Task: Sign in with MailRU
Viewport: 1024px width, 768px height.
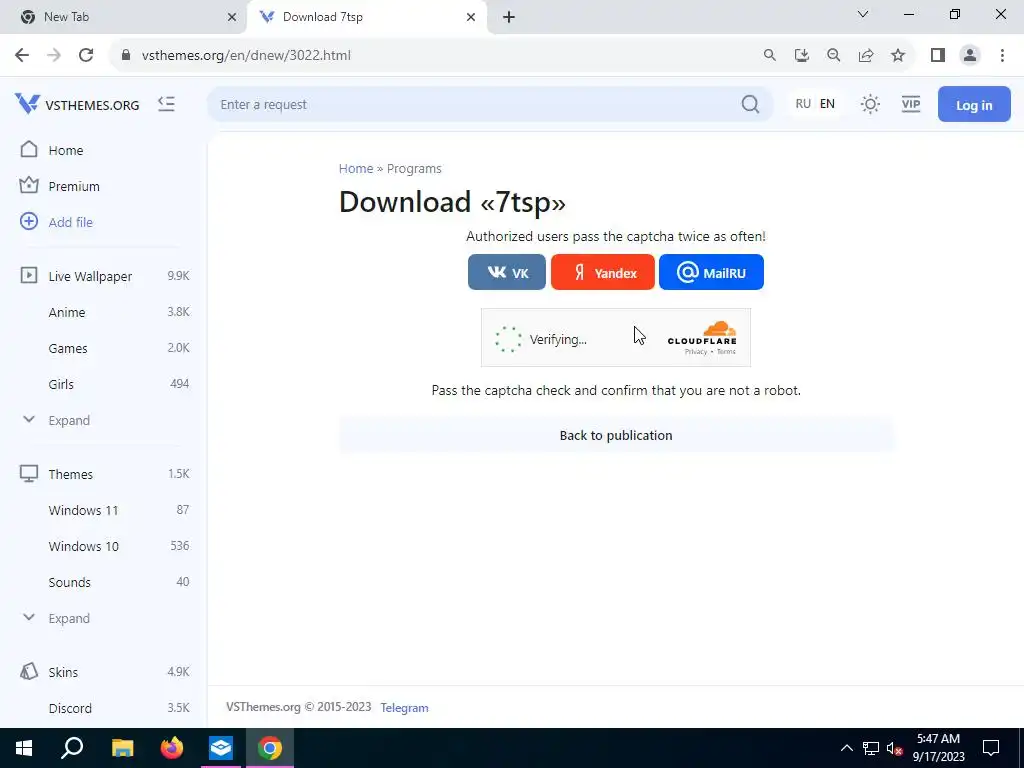Action: pos(711,272)
